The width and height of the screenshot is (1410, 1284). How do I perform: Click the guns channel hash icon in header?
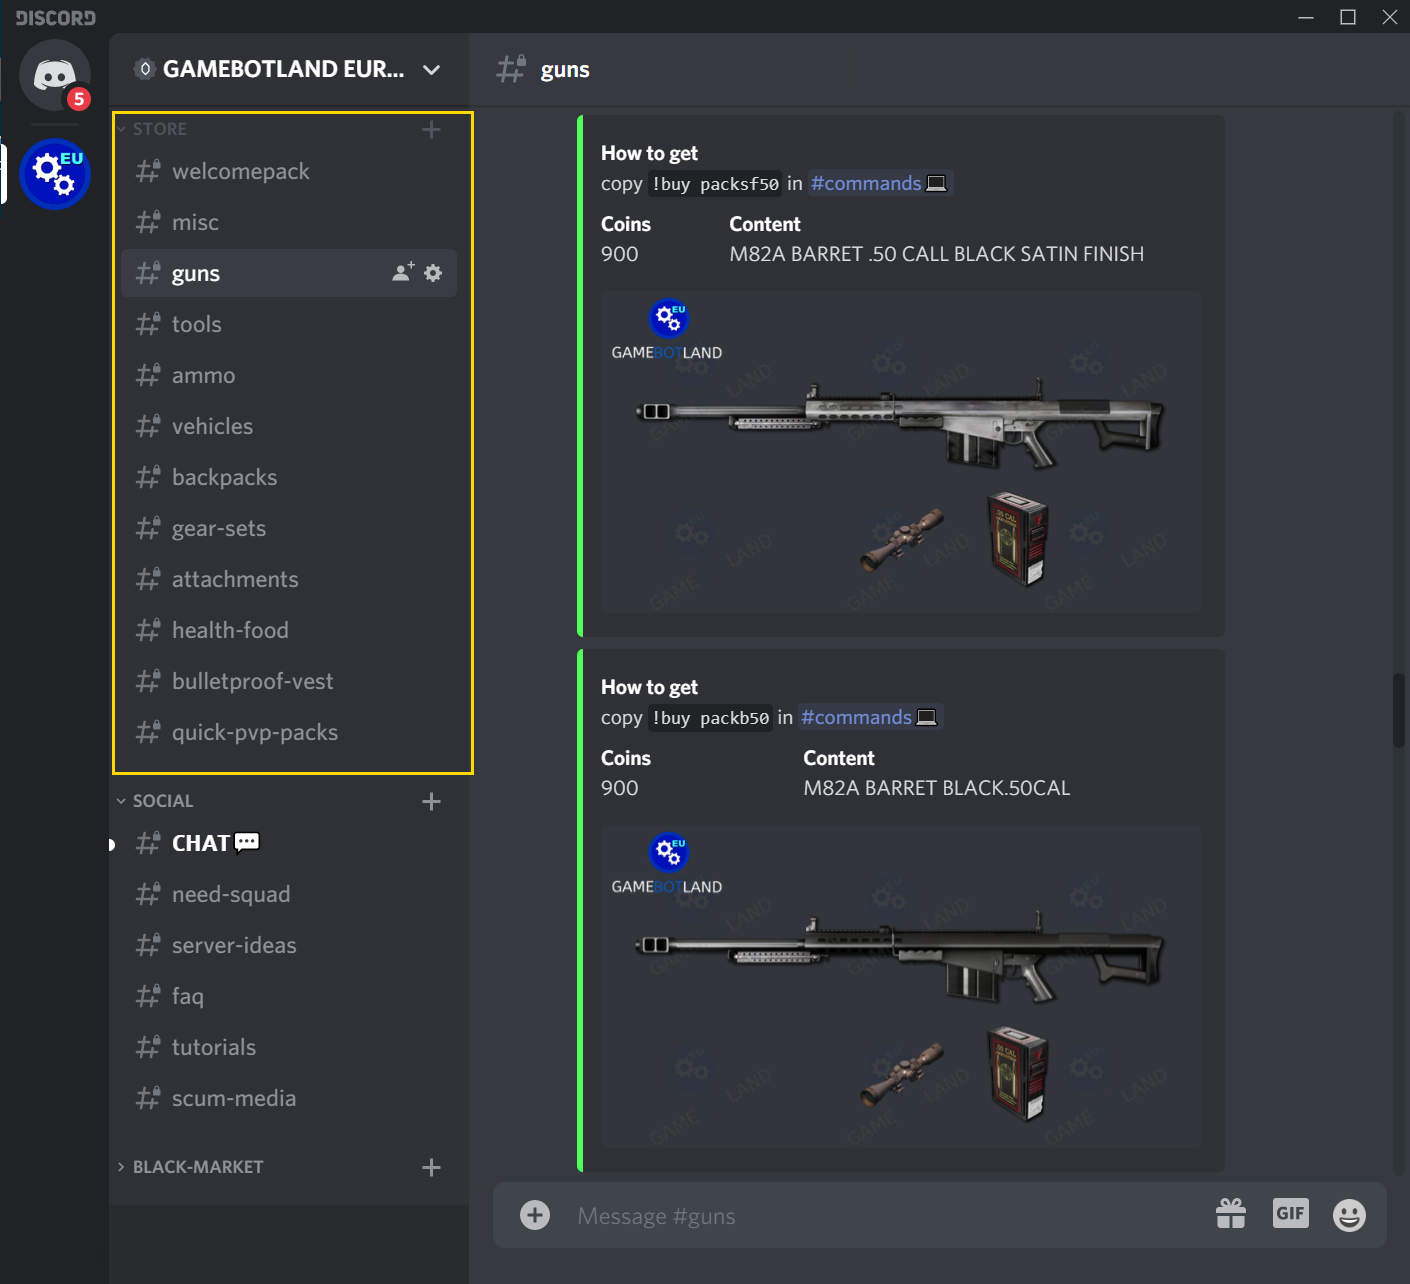coord(512,69)
